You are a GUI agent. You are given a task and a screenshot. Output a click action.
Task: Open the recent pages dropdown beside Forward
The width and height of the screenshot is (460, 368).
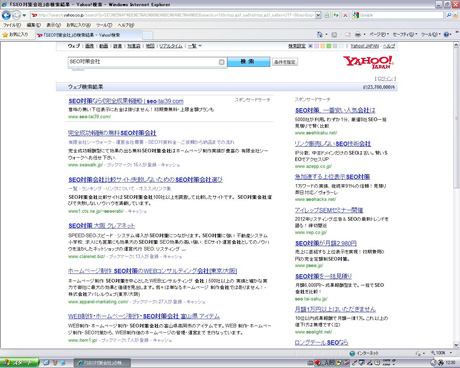(24, 15)
